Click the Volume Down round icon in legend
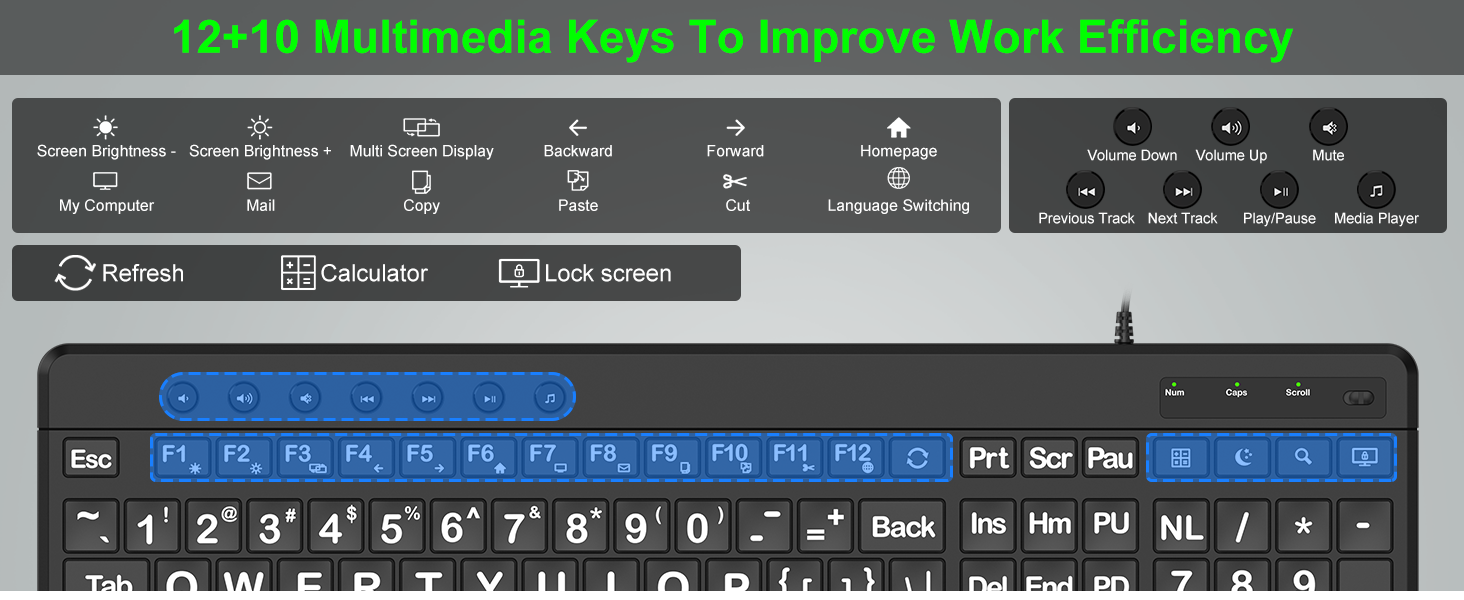This screenshot has height=600, width=1464. (x=1133, y=128)
